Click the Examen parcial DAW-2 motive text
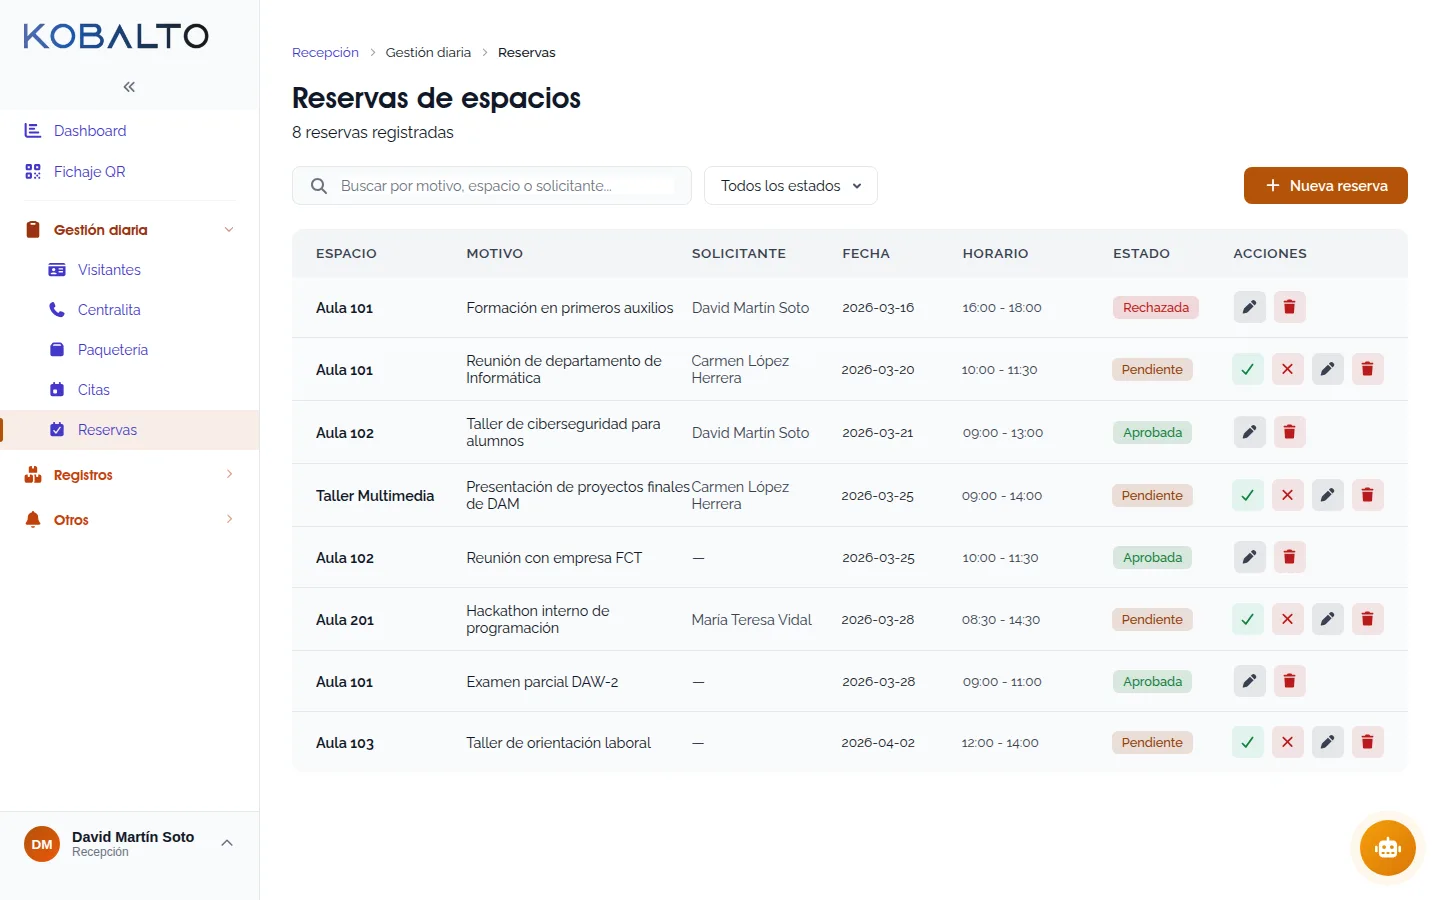Image resolution: width=1440 pixels, height=900 pixels. [x=542, y=682]
